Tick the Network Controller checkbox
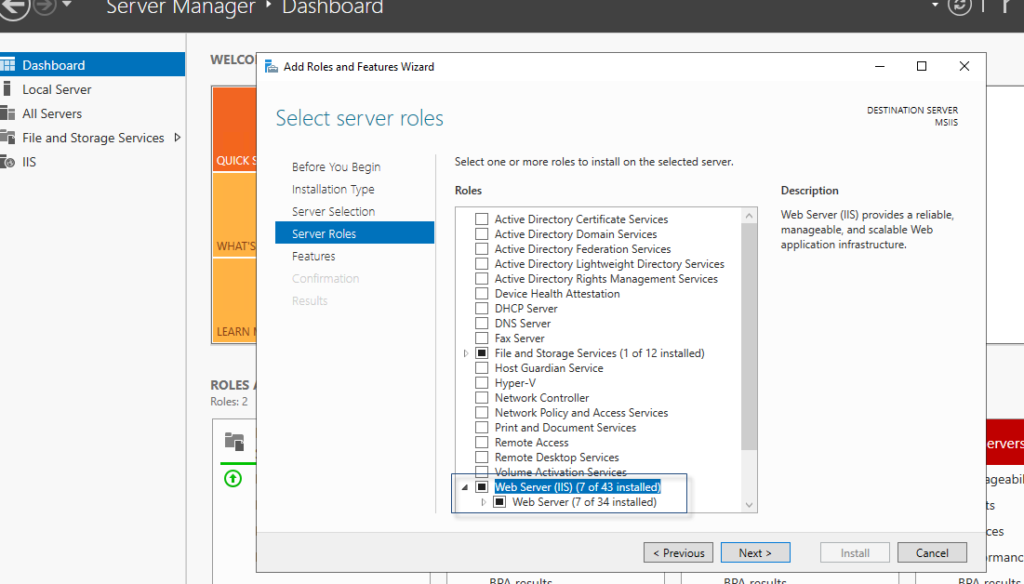This screenshot has height=584, width=1024. click(x=481, y=398)
